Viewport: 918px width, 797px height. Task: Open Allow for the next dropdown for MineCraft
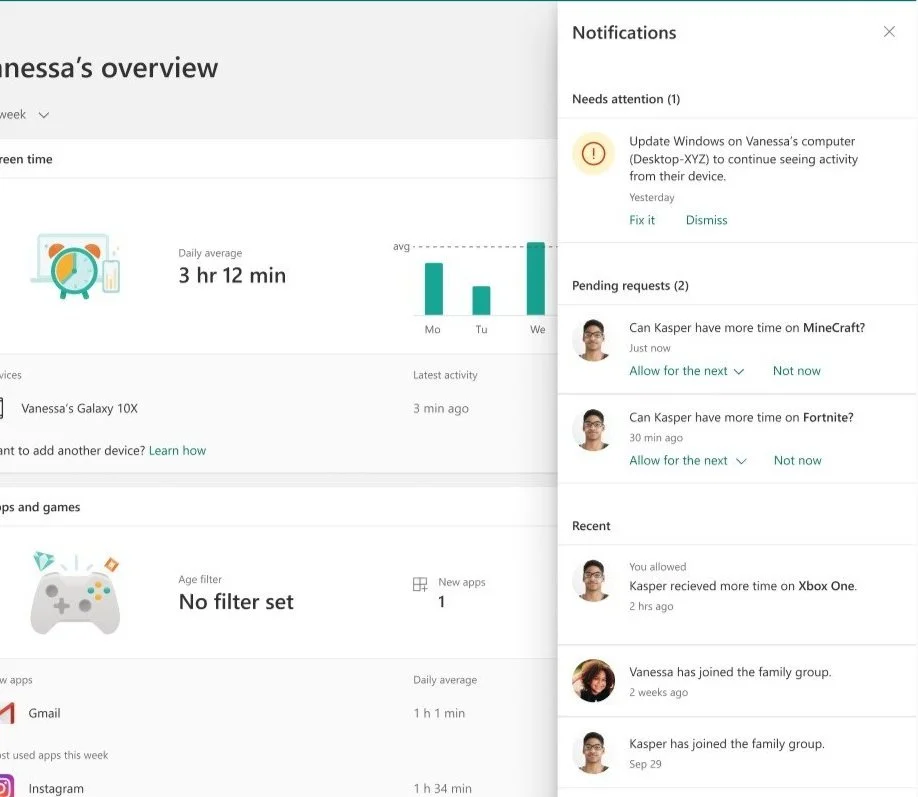pos(686,371)
